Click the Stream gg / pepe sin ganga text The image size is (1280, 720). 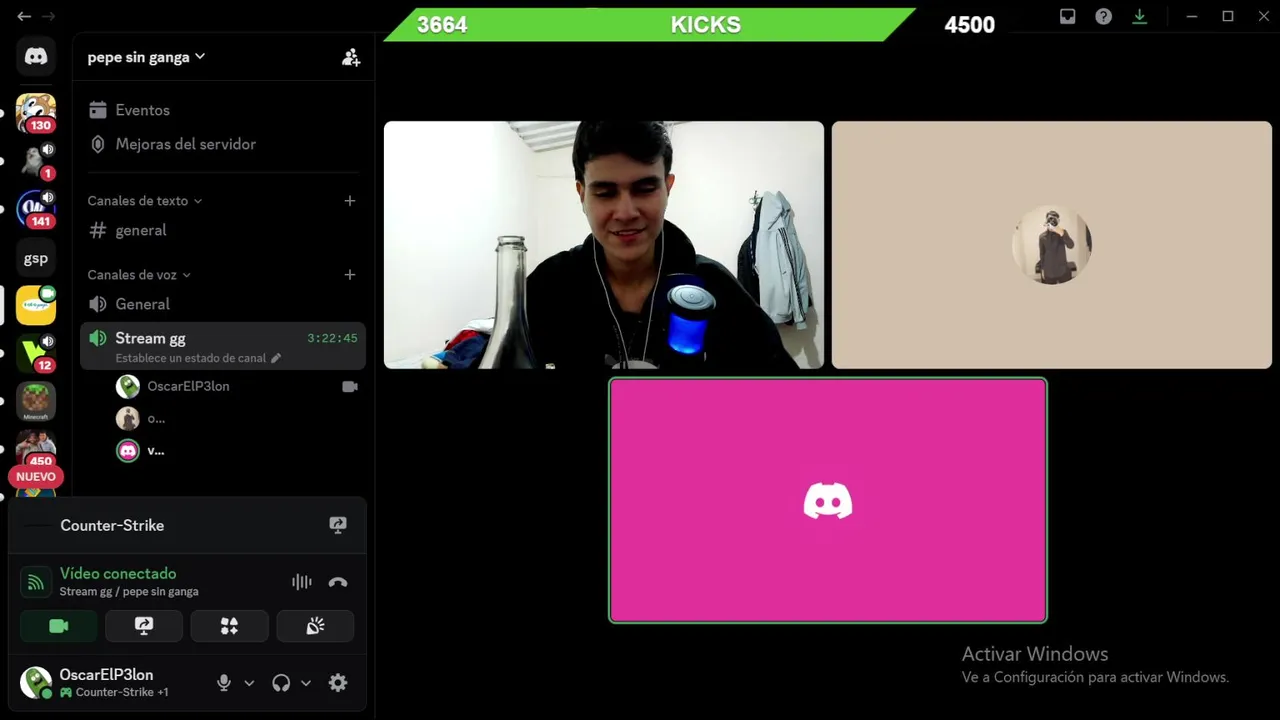click(129, 591)
